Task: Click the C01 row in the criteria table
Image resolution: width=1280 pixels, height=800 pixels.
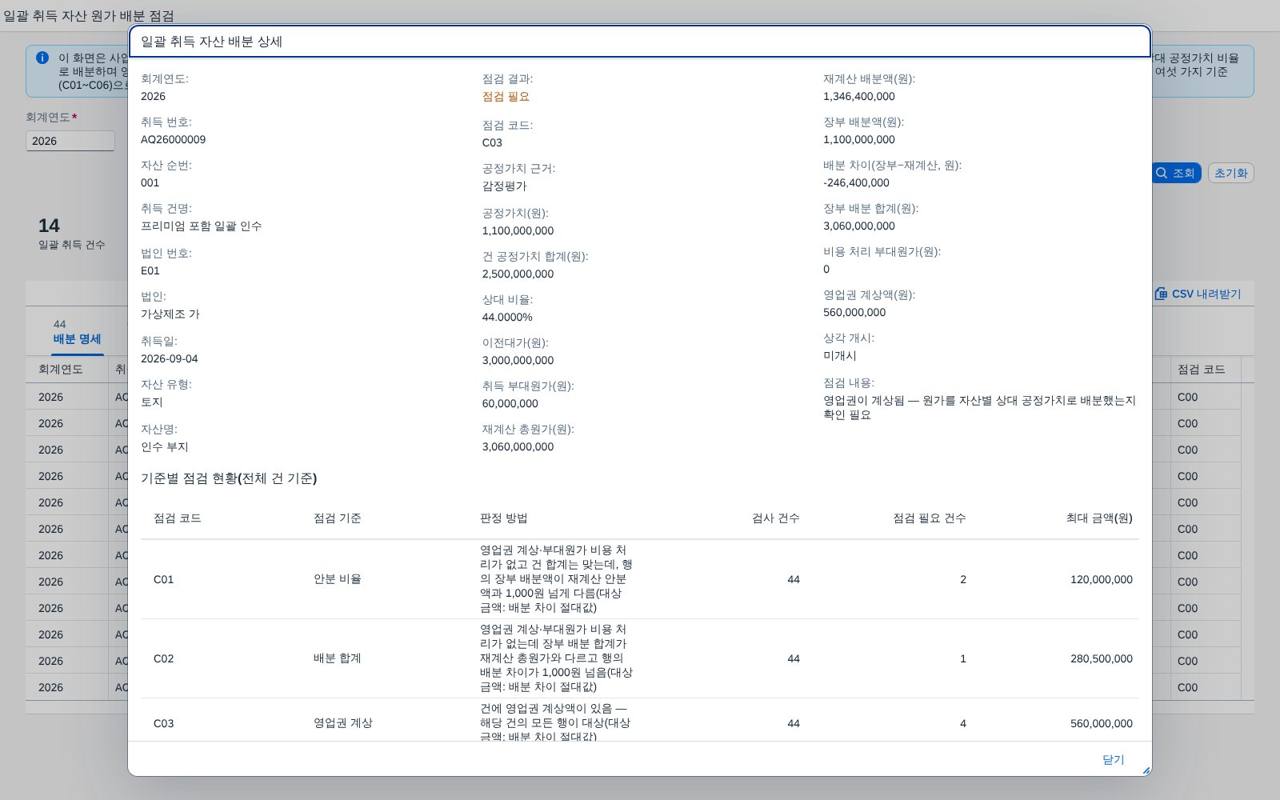Action: [639, 579]
